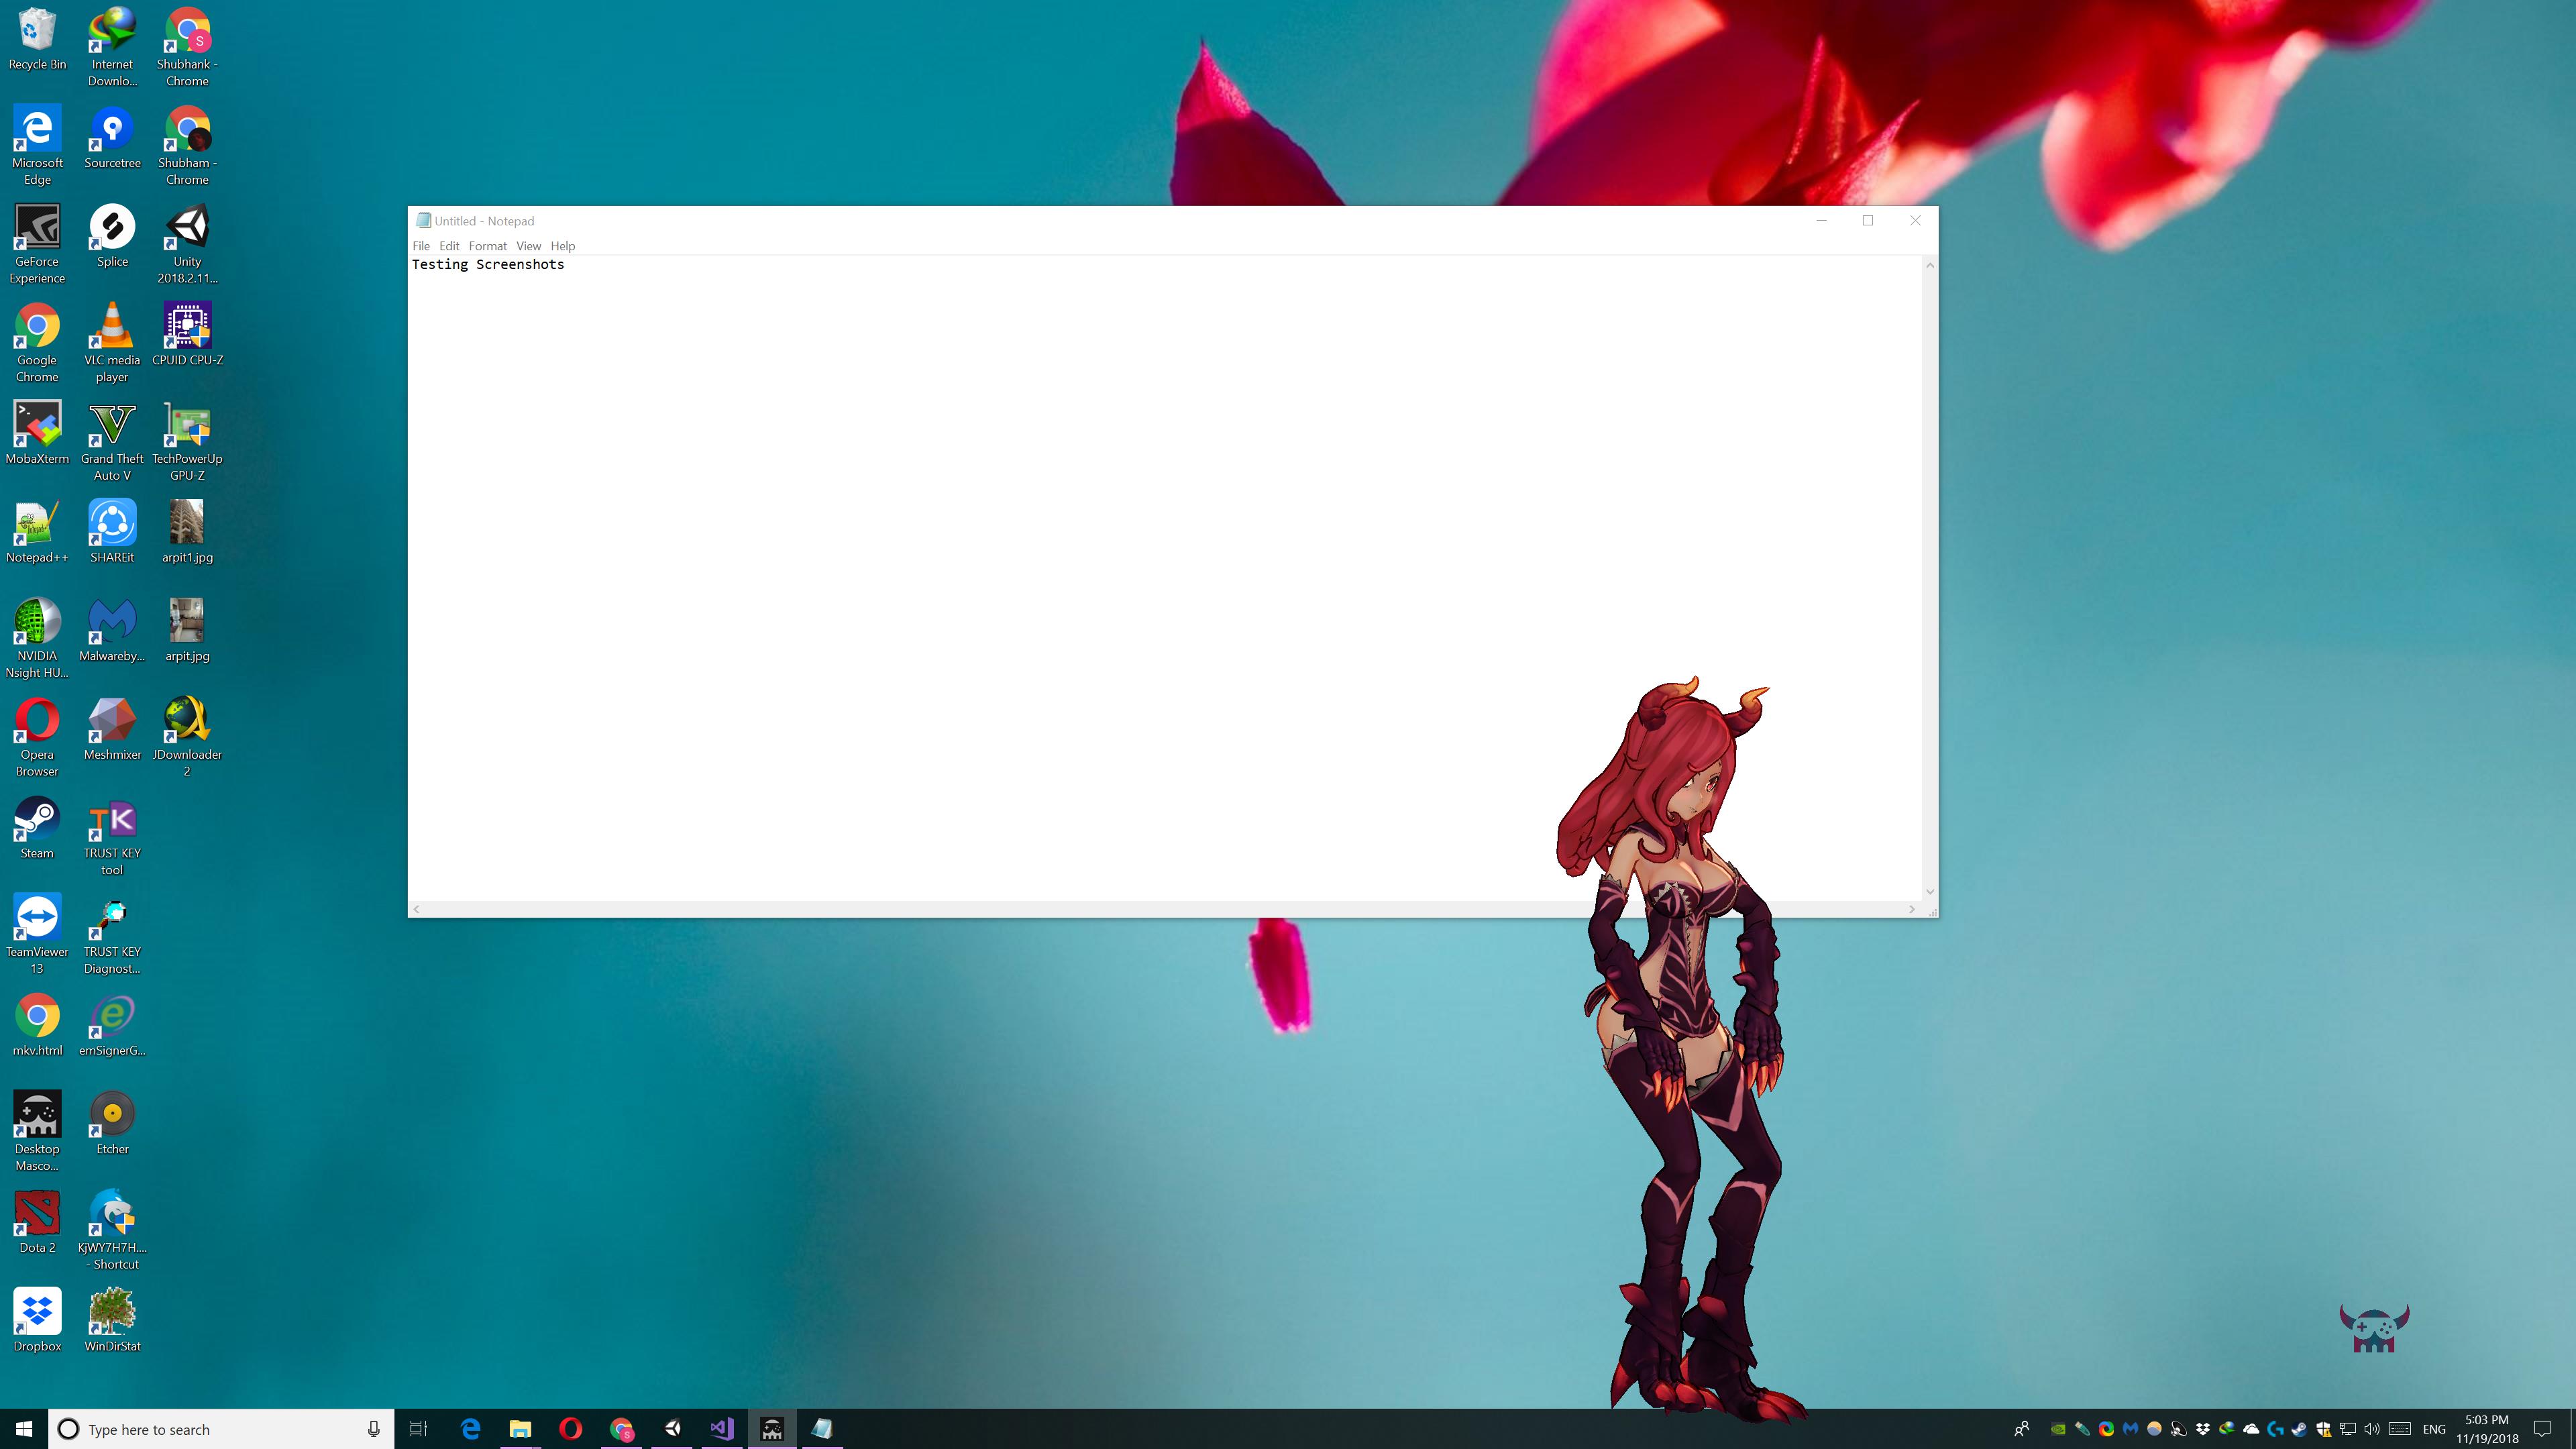Screen dimensions: 2576x1449
Task: Click the ENG language indicator
Action: 2434,1429
